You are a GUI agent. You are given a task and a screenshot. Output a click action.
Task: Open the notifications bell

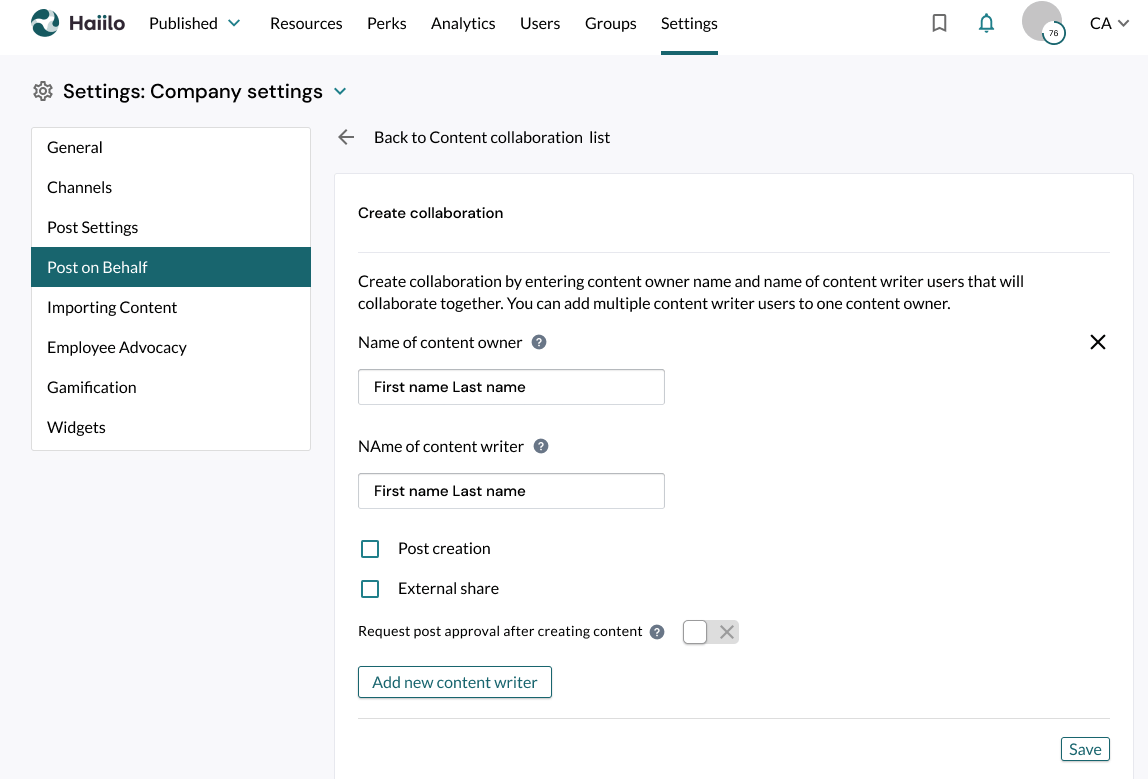click(x=986, y=23)
